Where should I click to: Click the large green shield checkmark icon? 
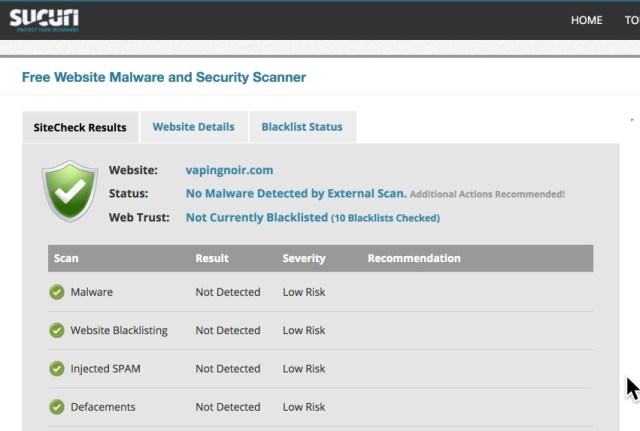click(70, 192)
